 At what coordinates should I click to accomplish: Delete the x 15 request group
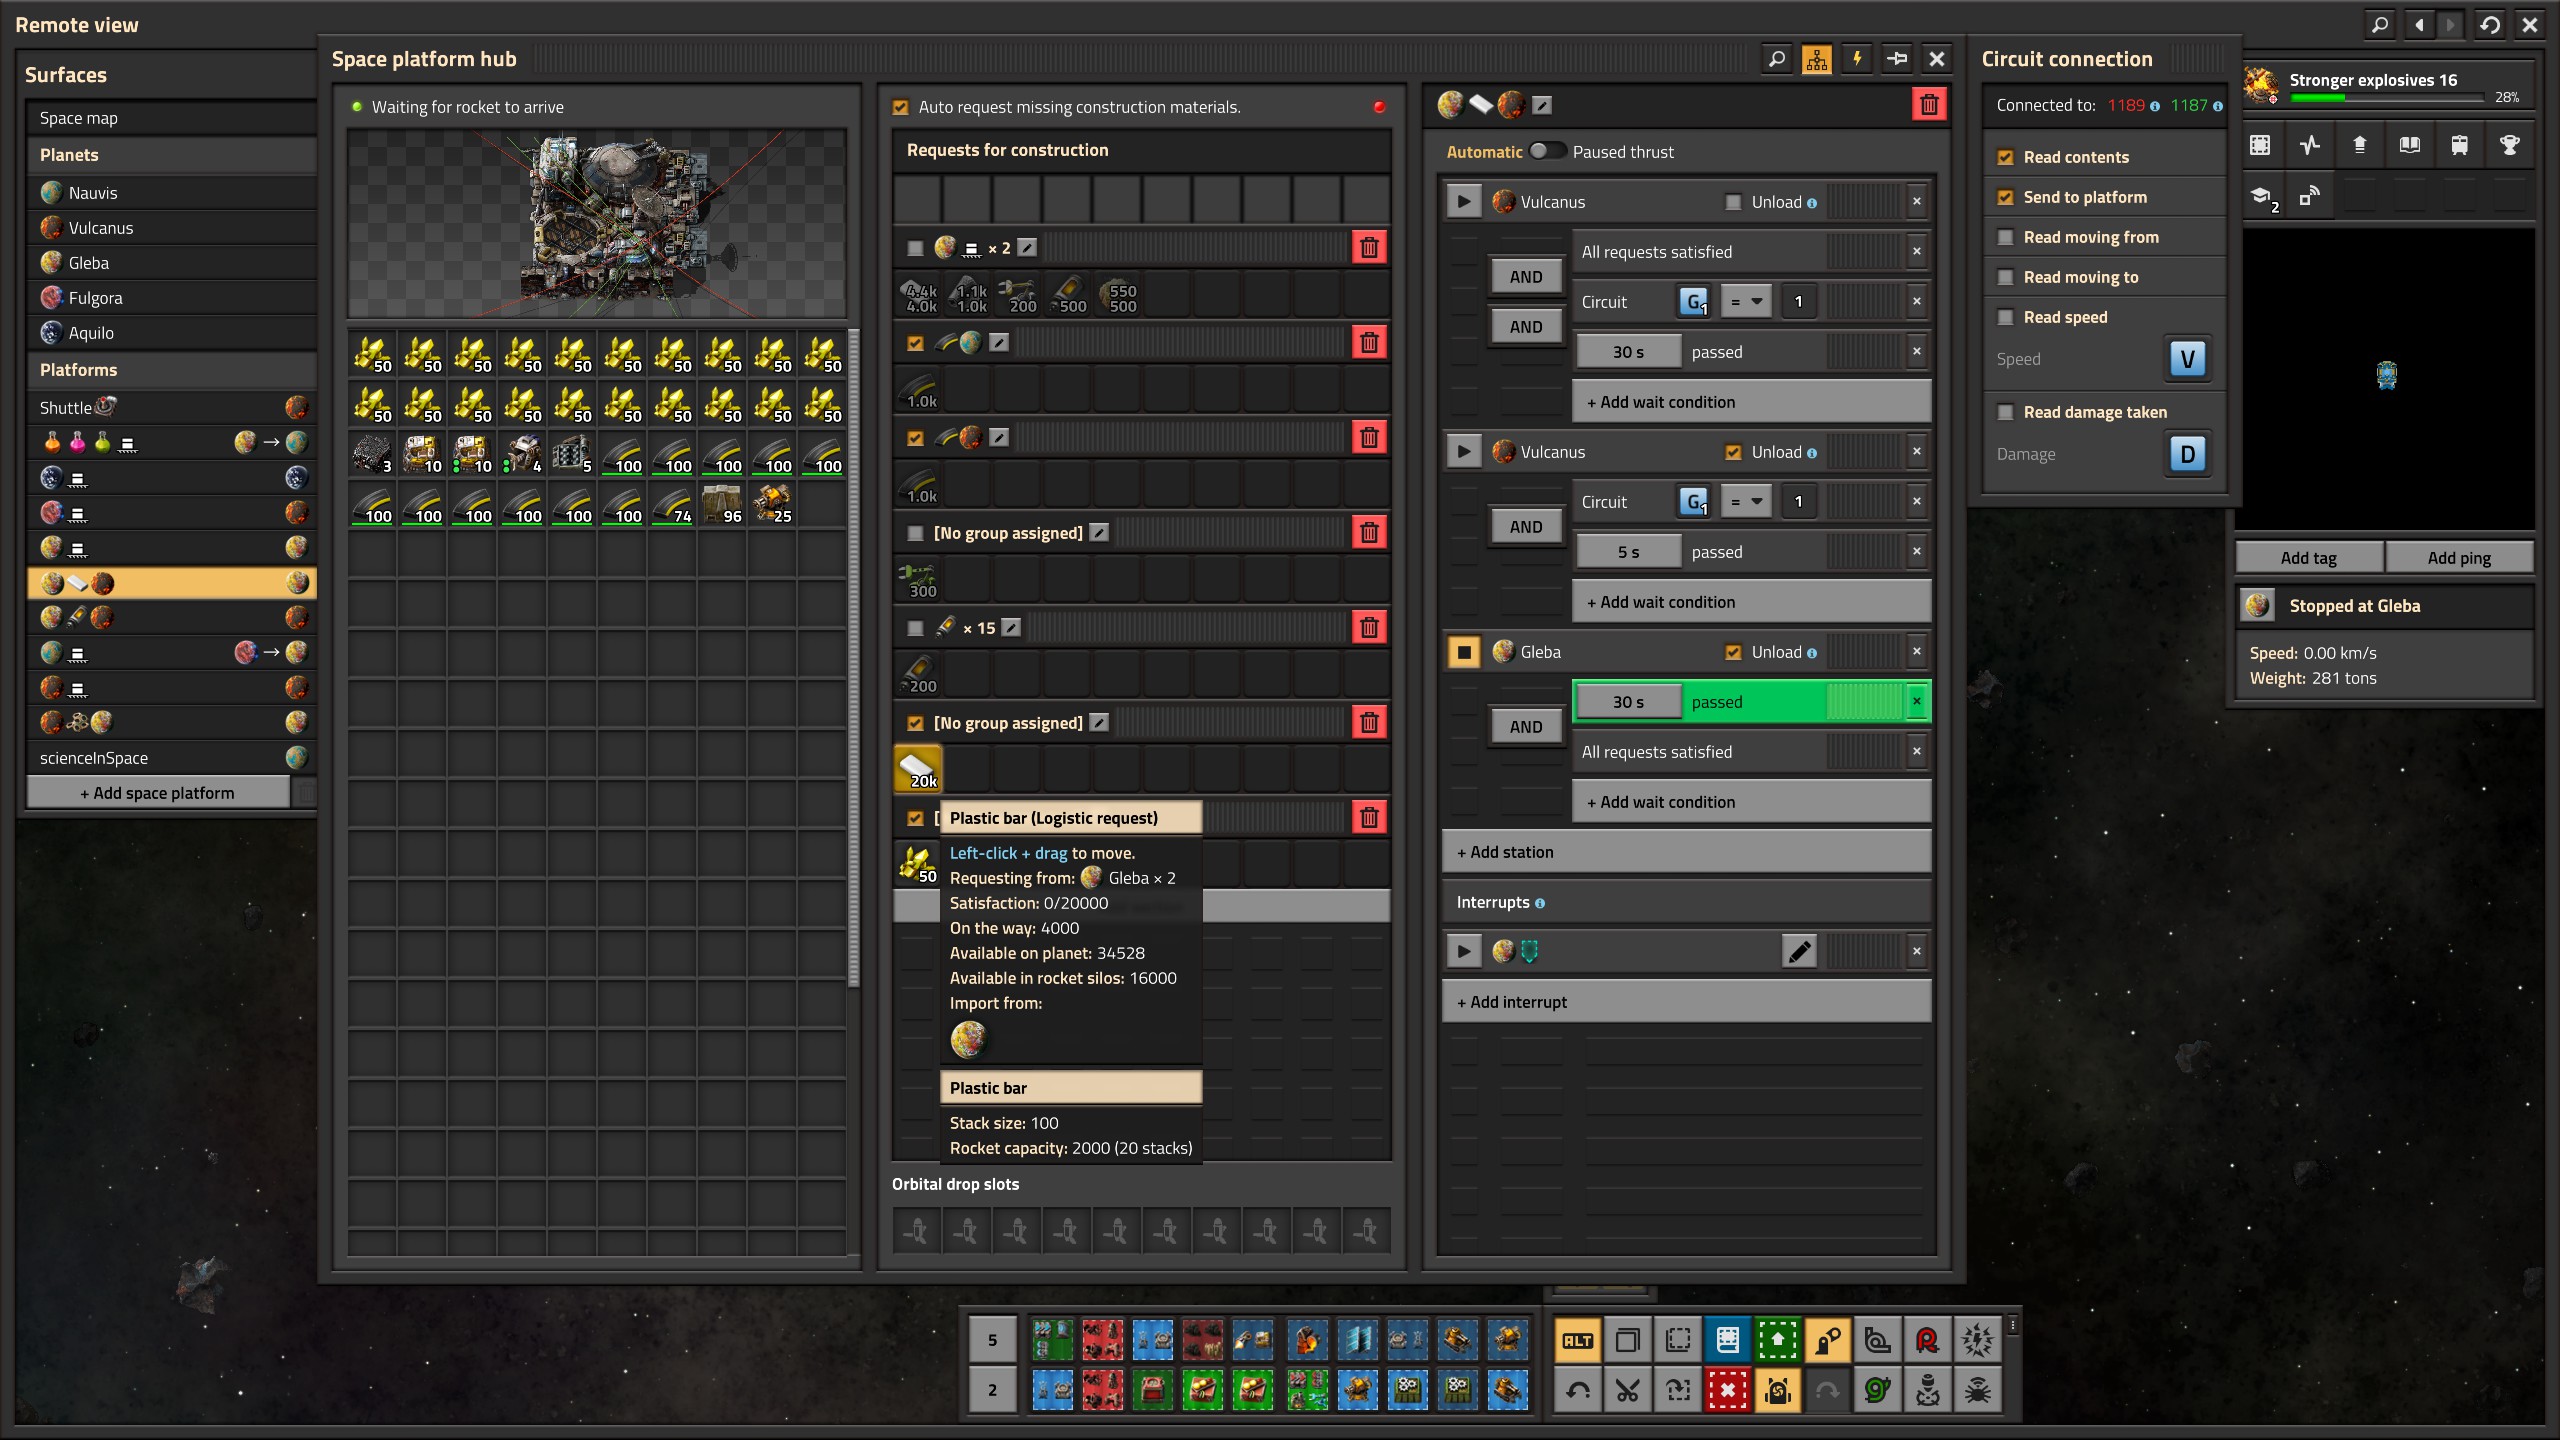[x=1369, y=627]
